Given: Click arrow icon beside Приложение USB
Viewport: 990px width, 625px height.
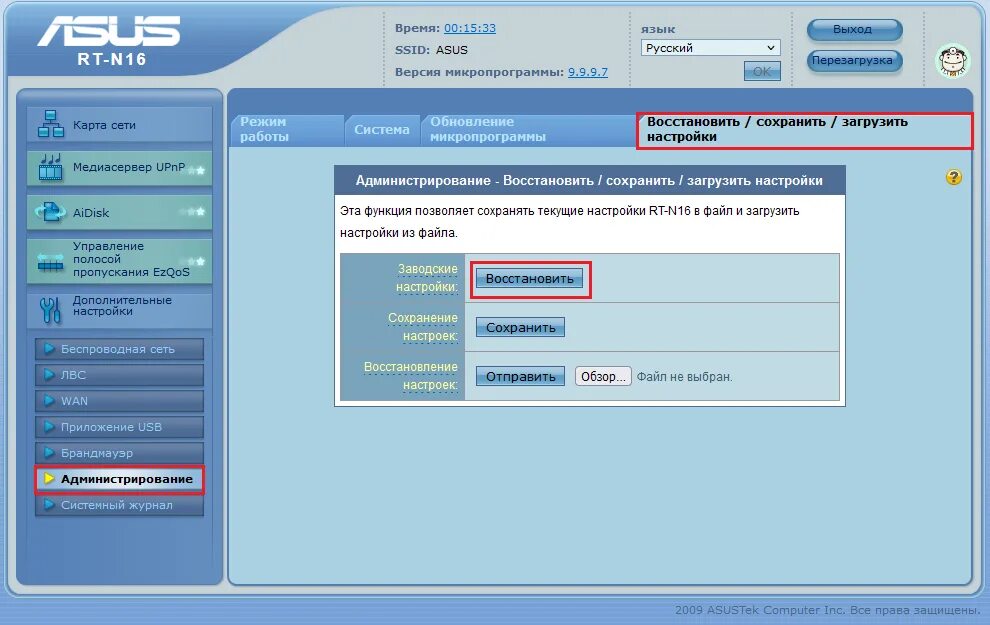Looking at the screenshot, I should pos(49,426).
